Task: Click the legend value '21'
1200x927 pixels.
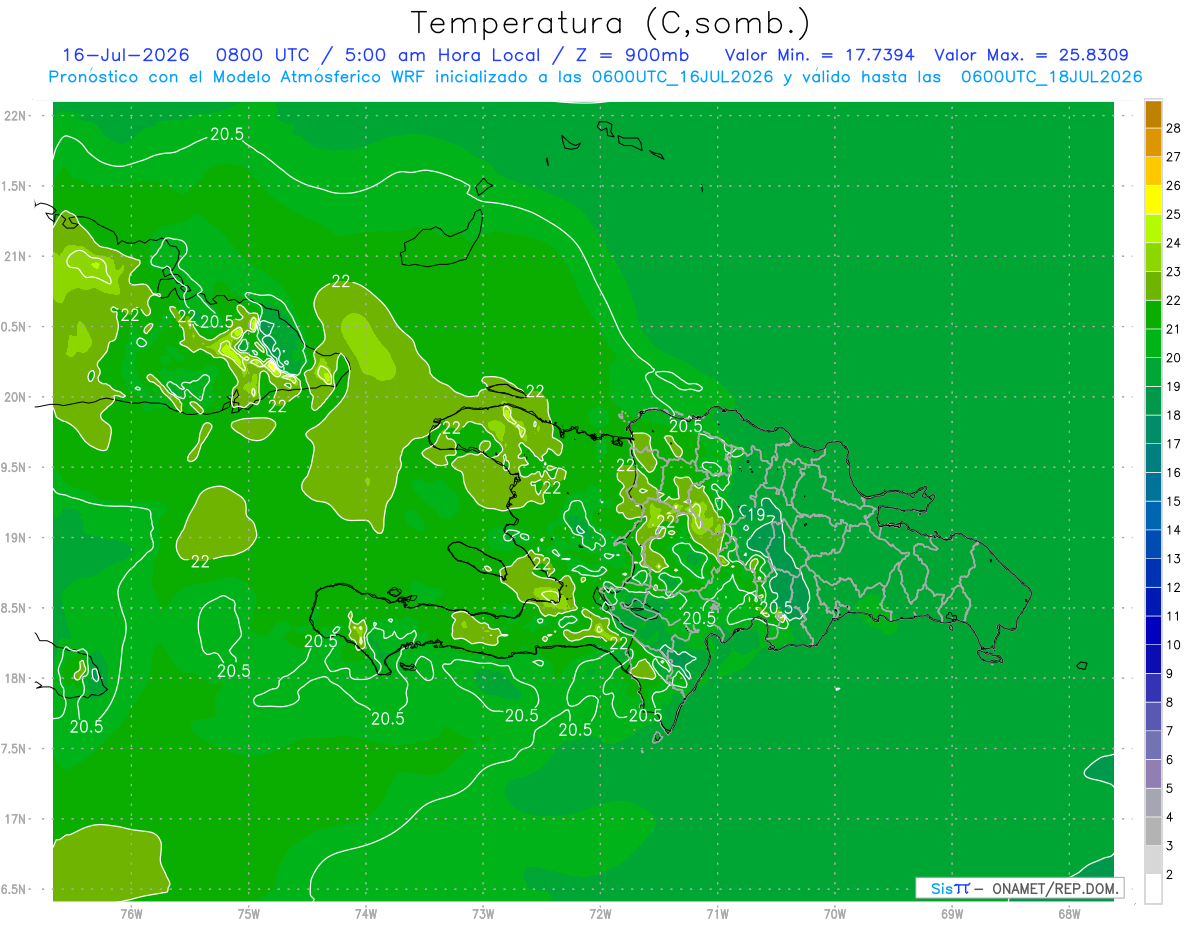Action: click(x=1173, y=329)
